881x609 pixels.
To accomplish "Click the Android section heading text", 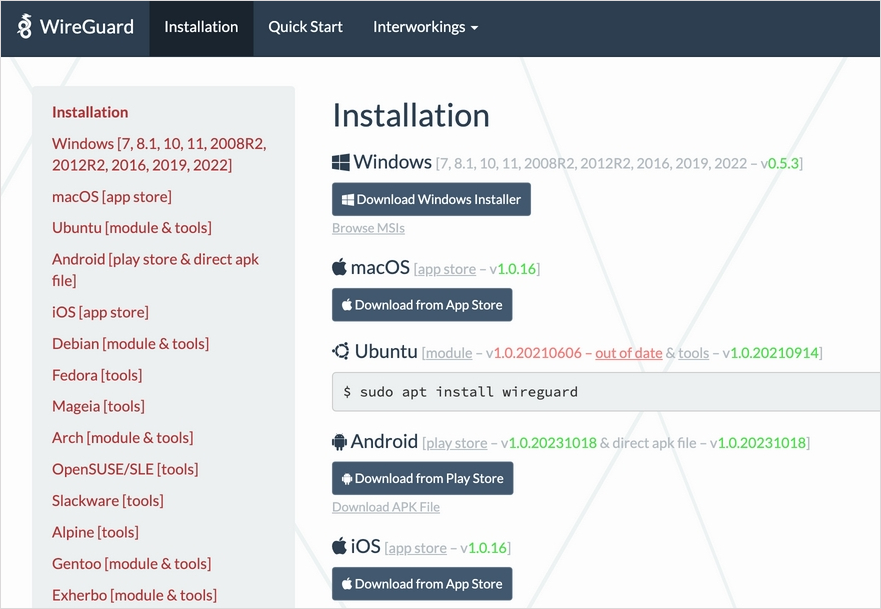I will tap(384, 442).
